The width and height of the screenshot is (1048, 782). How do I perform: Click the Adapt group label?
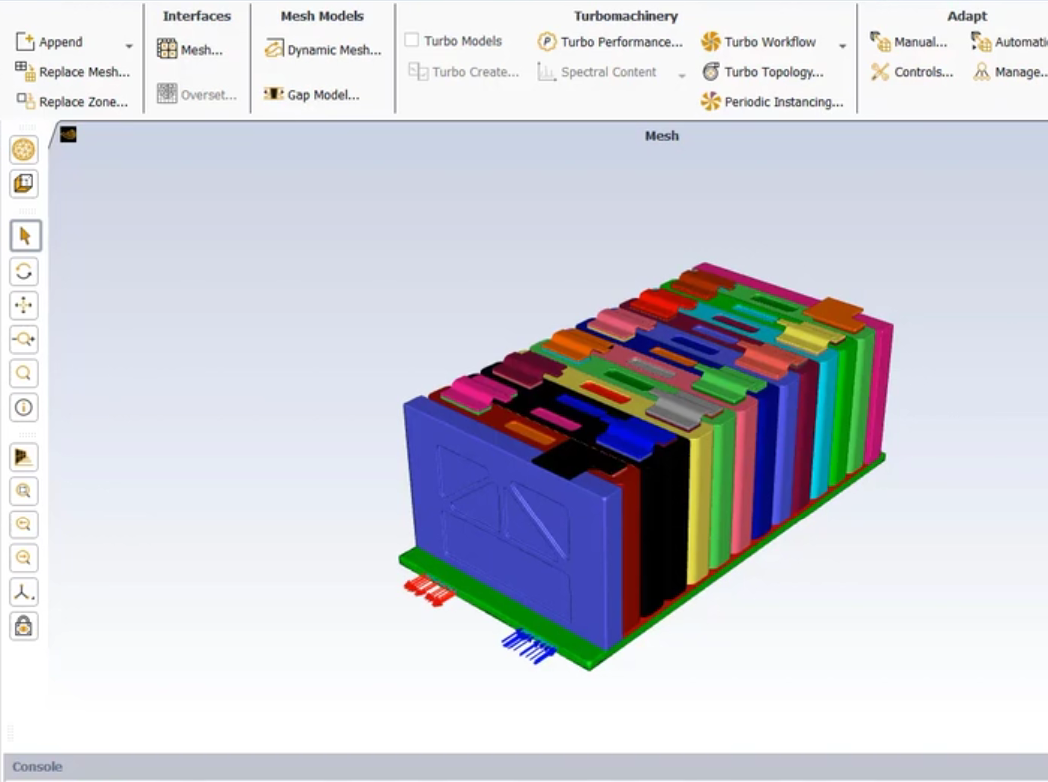pos(966,16)
